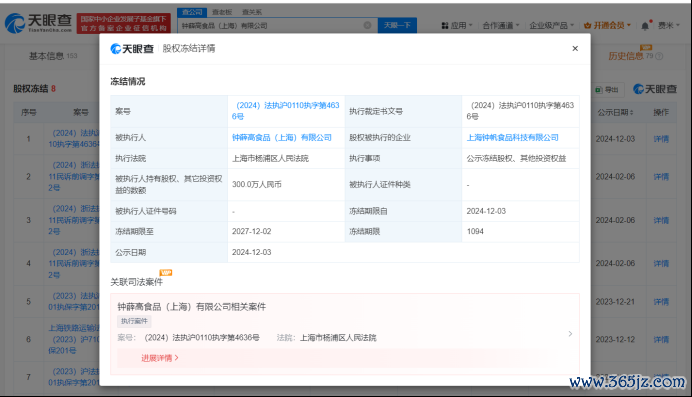692x397 pixels.
Task: Open 详情 for the 2024-12-03 row
Action: pyautogui.click(x=661, y=139)
